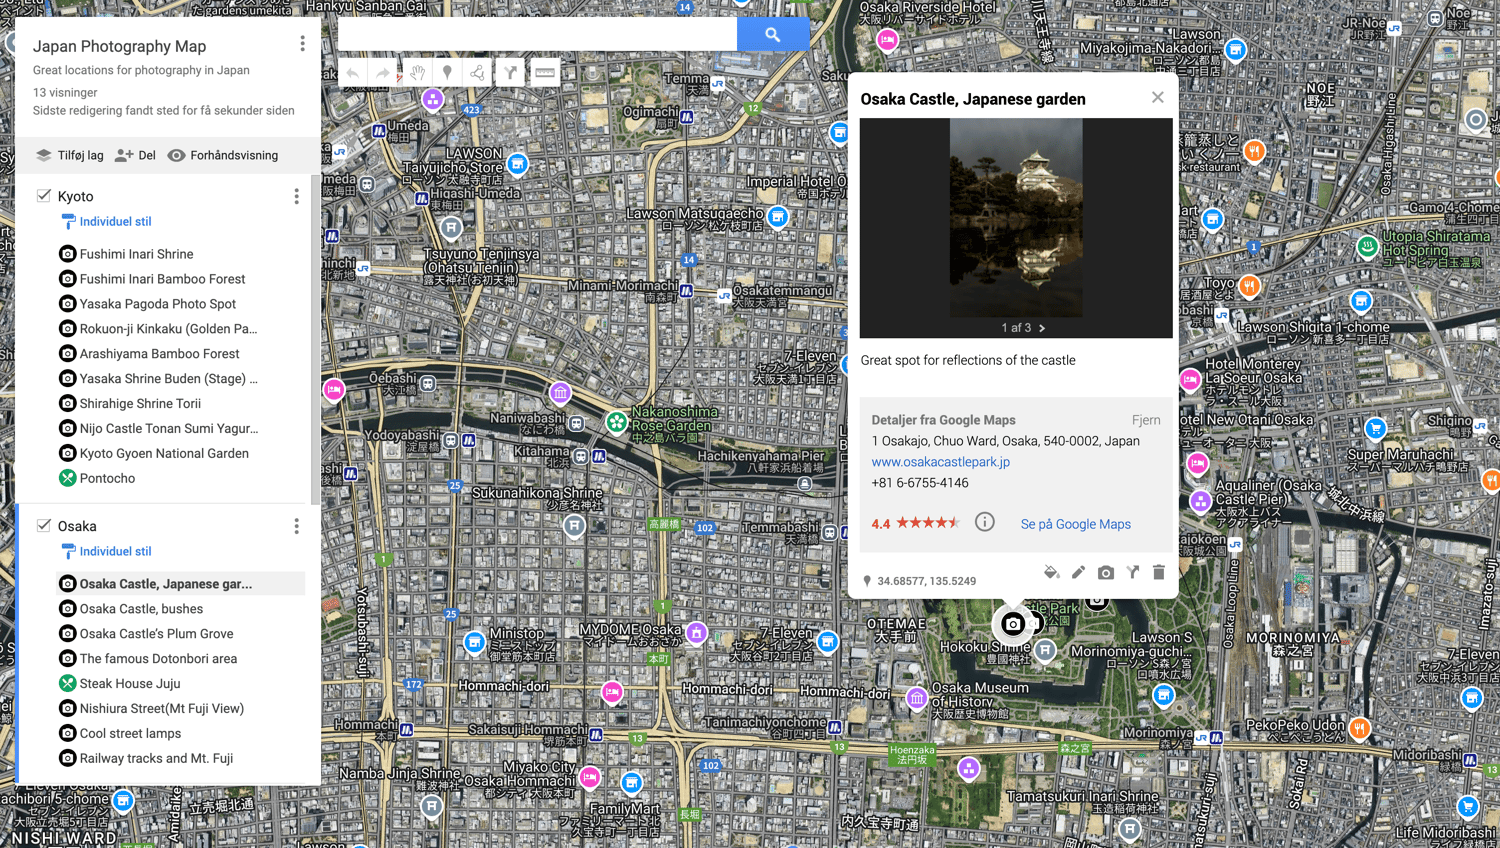Close the Osaka Castle info popup

coord(1157,97)
